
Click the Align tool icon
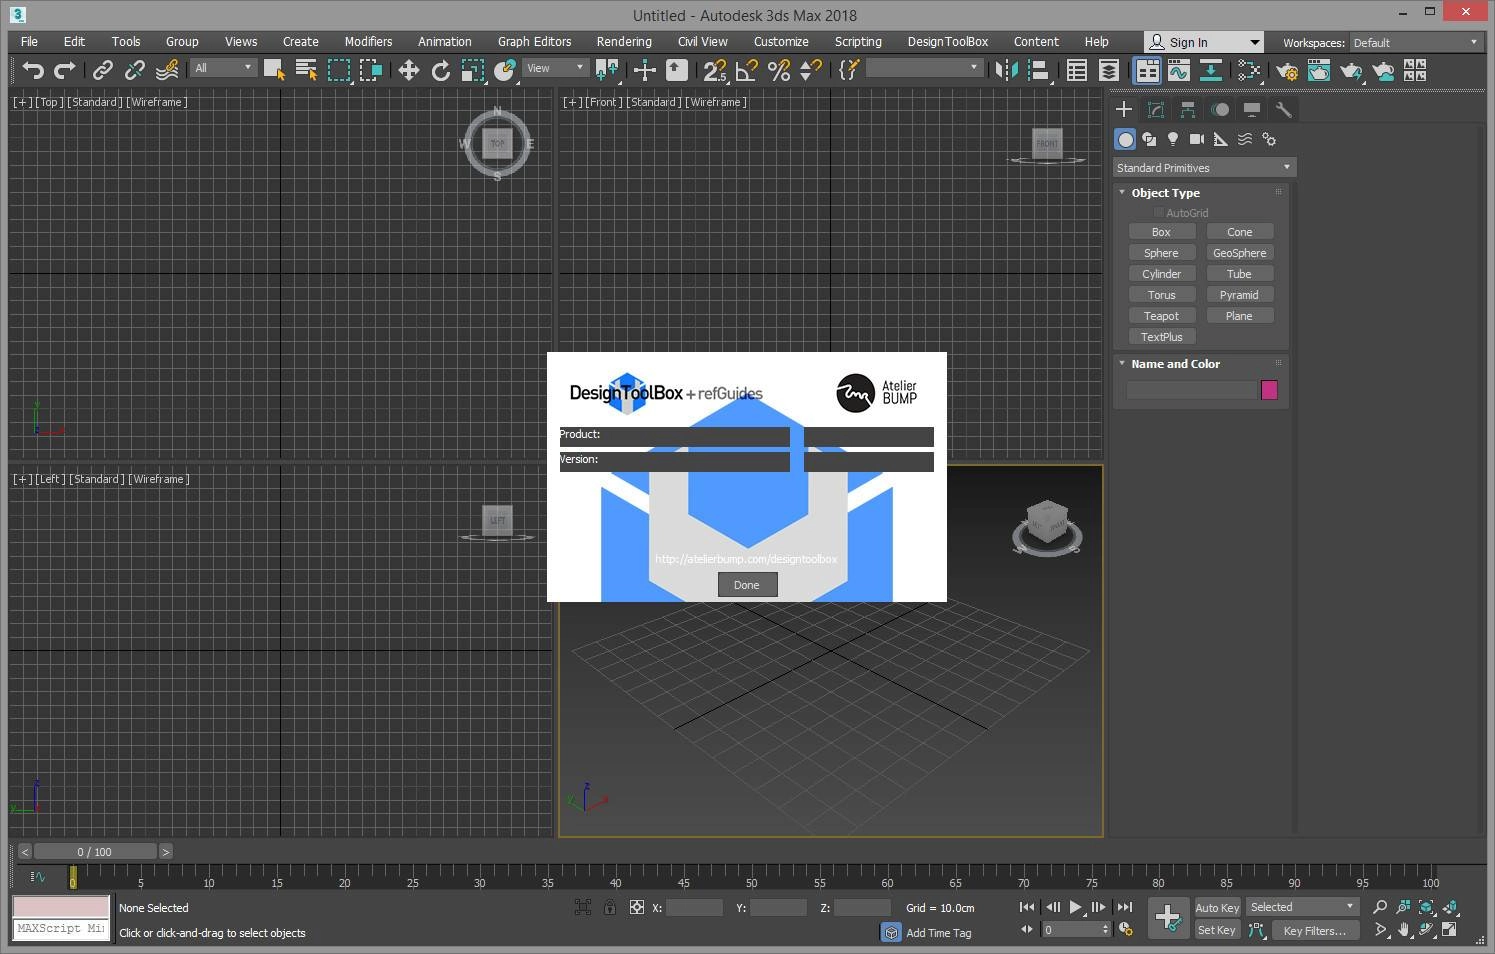pyautogui.click(x=1039, y=70)
